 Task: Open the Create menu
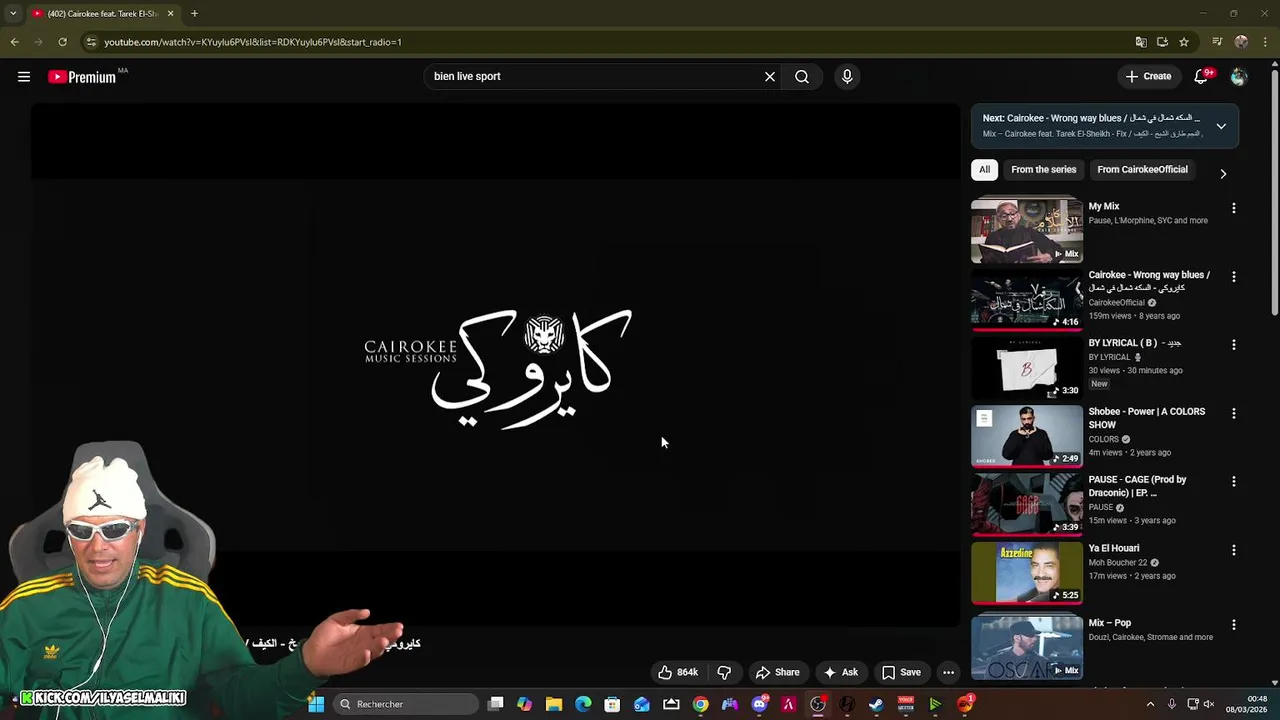click(x=1148, y=76)
